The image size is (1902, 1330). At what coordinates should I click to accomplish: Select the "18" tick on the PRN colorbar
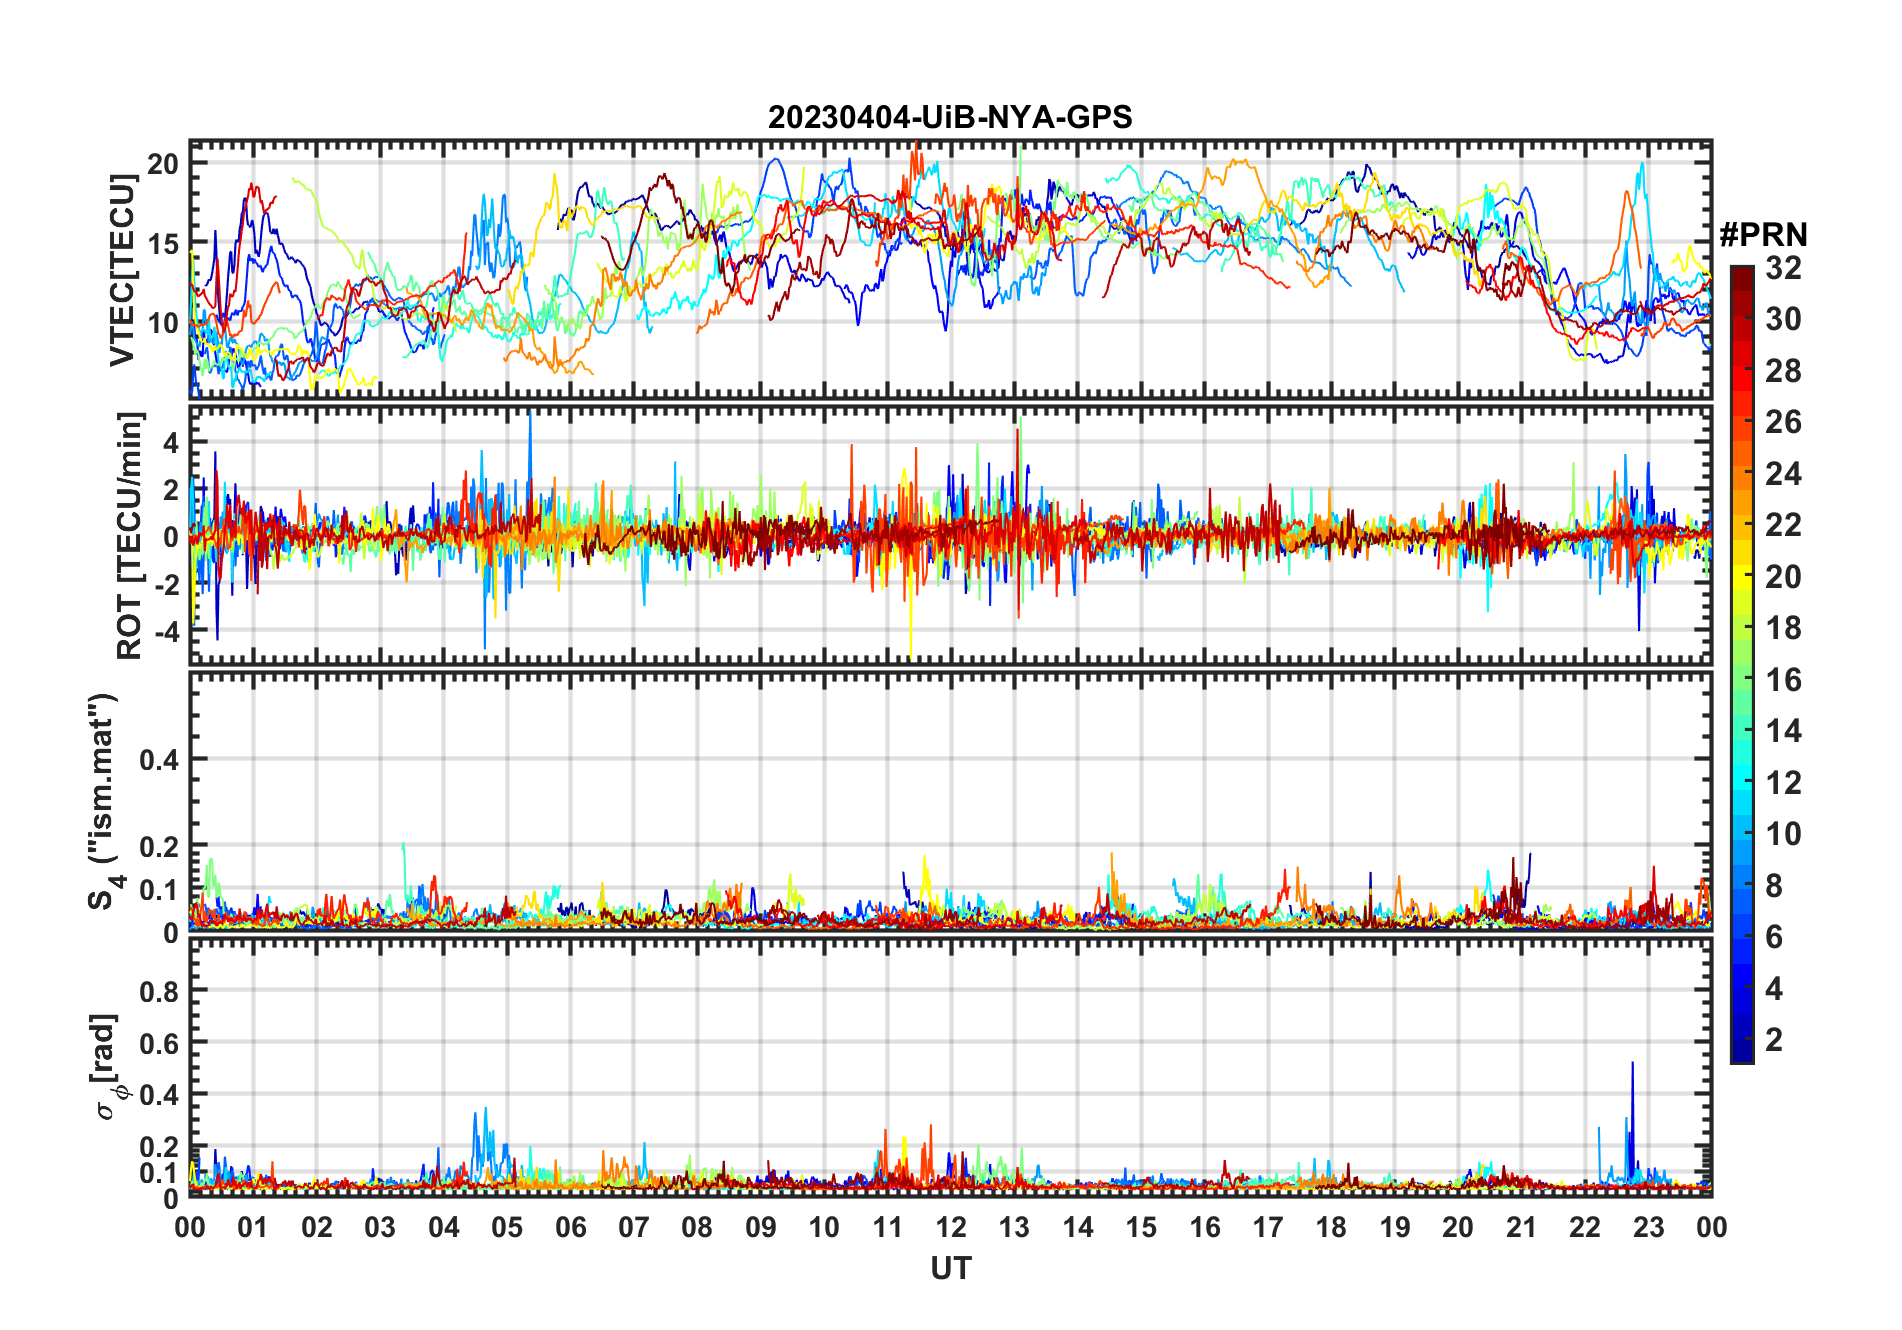[x=1783, y=628]
